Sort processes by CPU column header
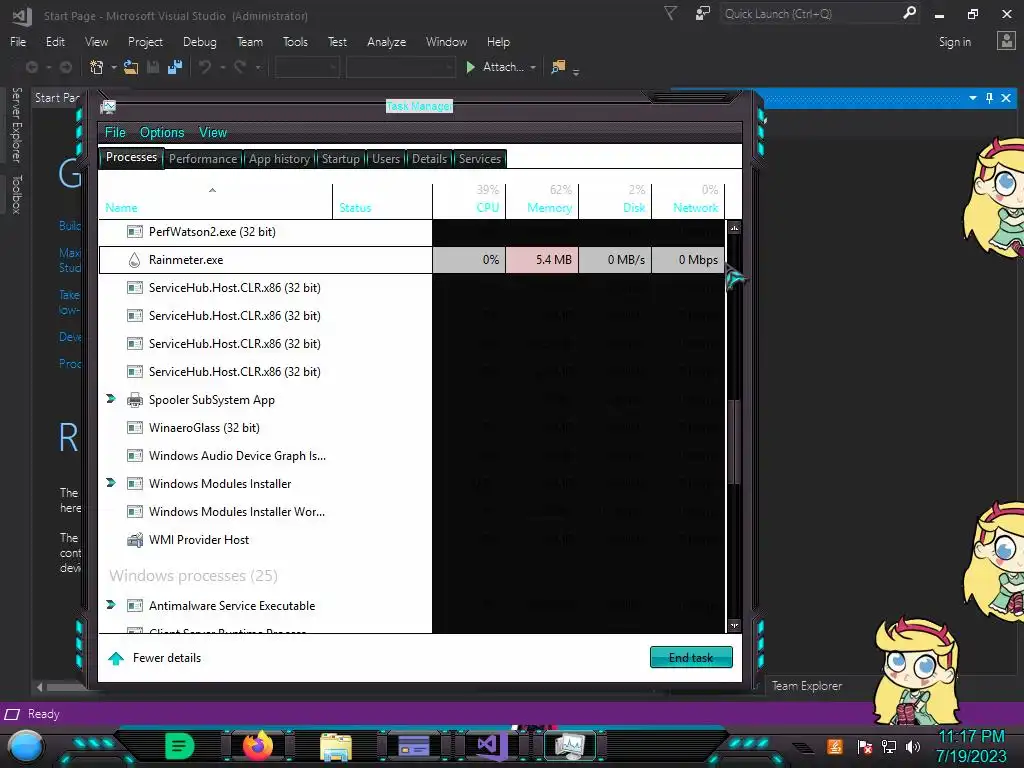Image resolution: width=1024 pixels, height=768 pixels. coord(470,199)
